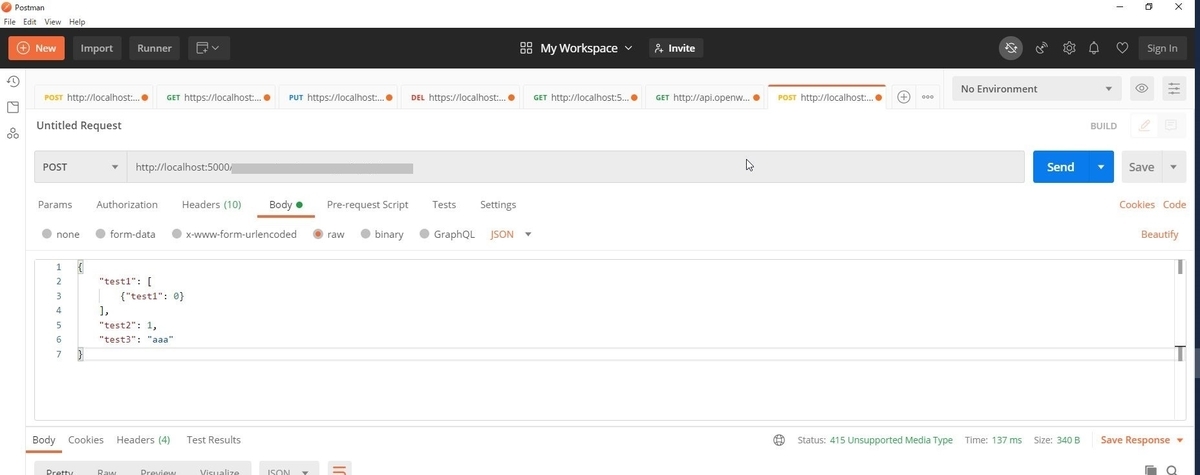Click the pencil edit icon beside BUILD
Screen dimensions: 1200x475
1145,126
